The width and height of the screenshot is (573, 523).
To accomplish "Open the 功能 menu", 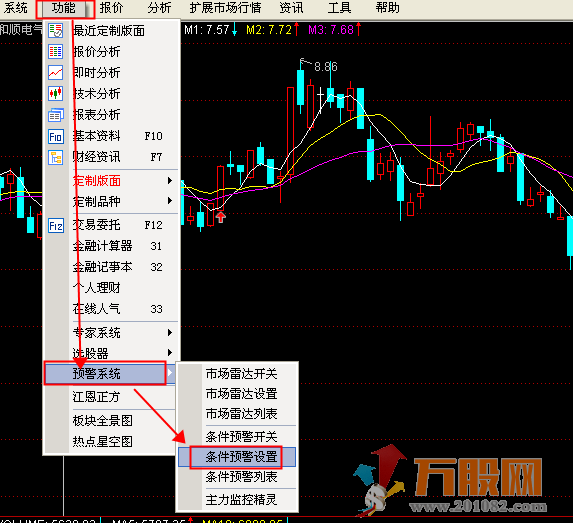I will point(65,8).
